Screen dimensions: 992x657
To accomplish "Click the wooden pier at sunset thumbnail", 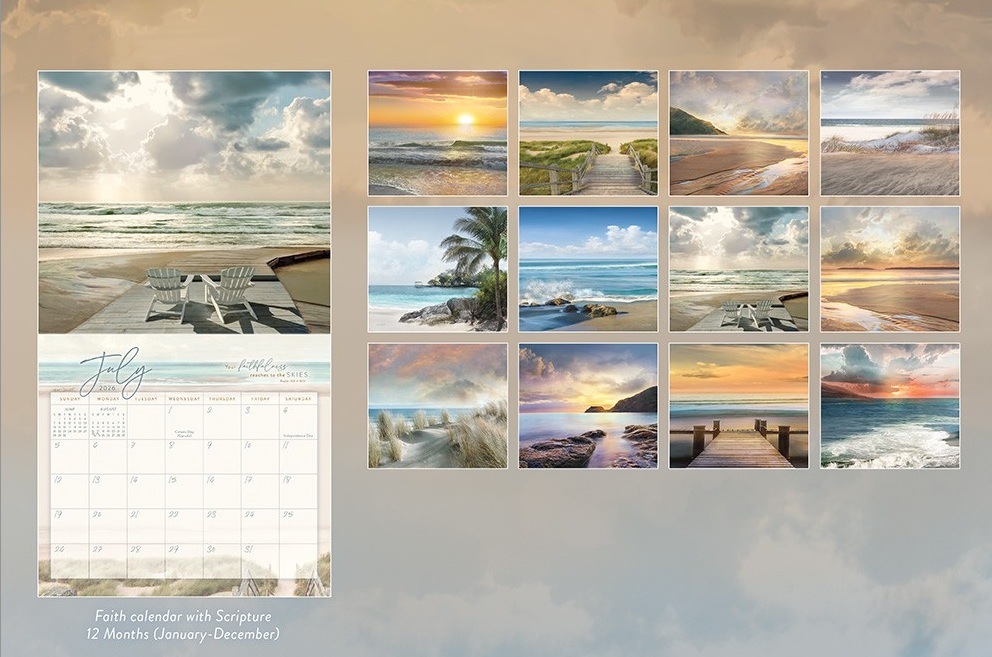I will (738, 406).
